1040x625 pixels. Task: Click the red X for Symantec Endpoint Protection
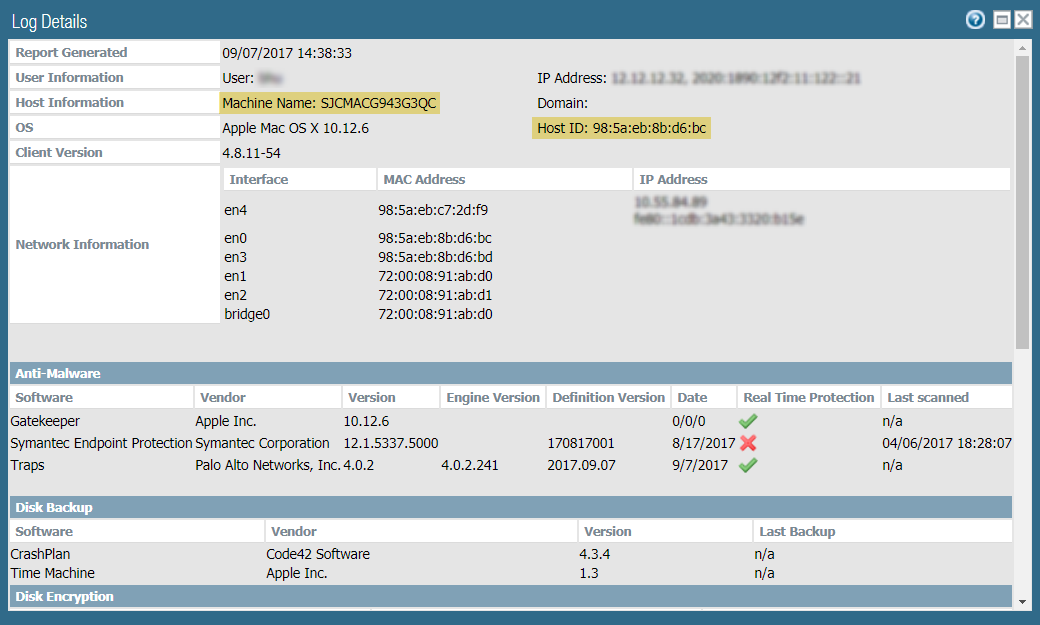click(747, 443)
